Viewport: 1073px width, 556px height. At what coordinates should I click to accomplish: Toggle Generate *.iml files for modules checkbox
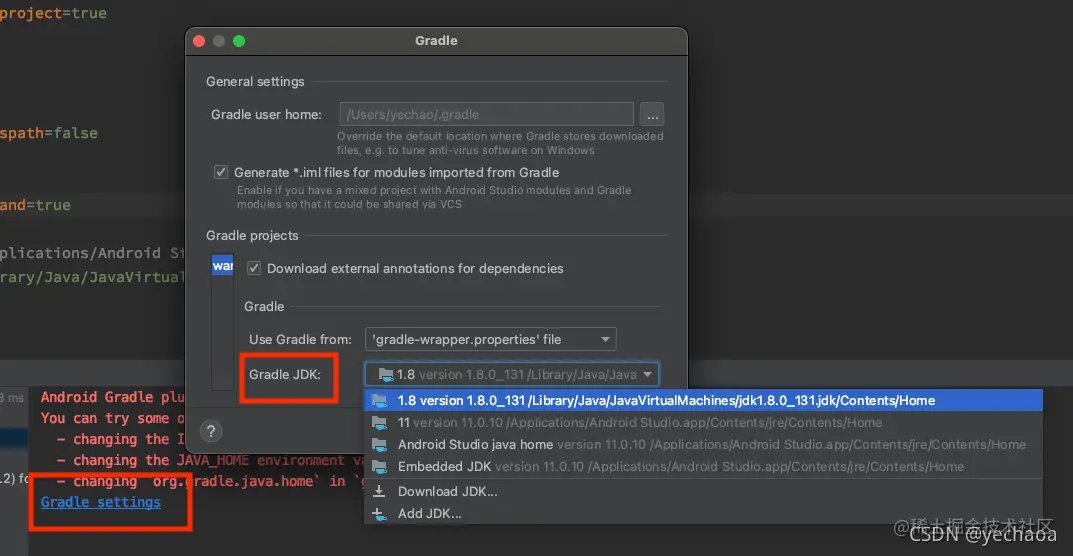coord(220,172)
